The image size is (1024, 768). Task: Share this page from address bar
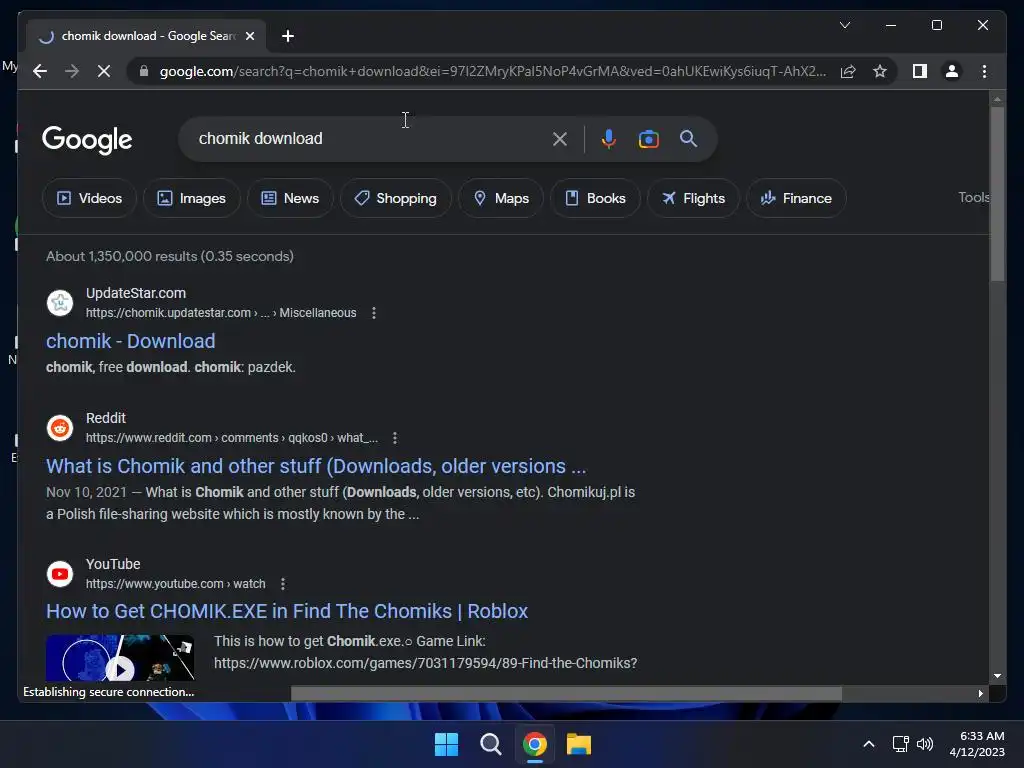[x=848, y=71]
